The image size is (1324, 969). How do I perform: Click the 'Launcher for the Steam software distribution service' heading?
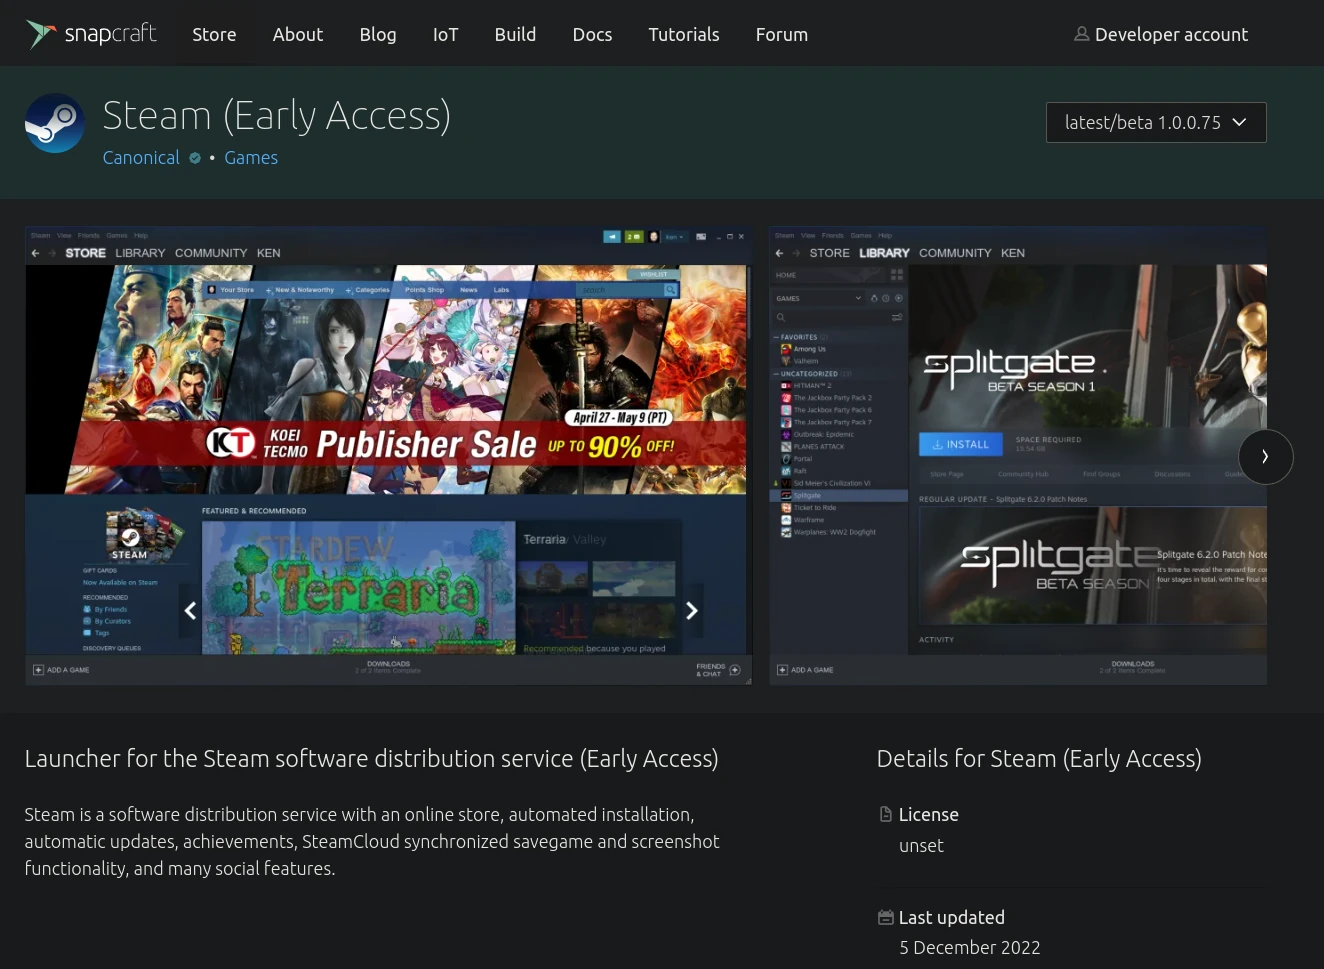point(371,759)
